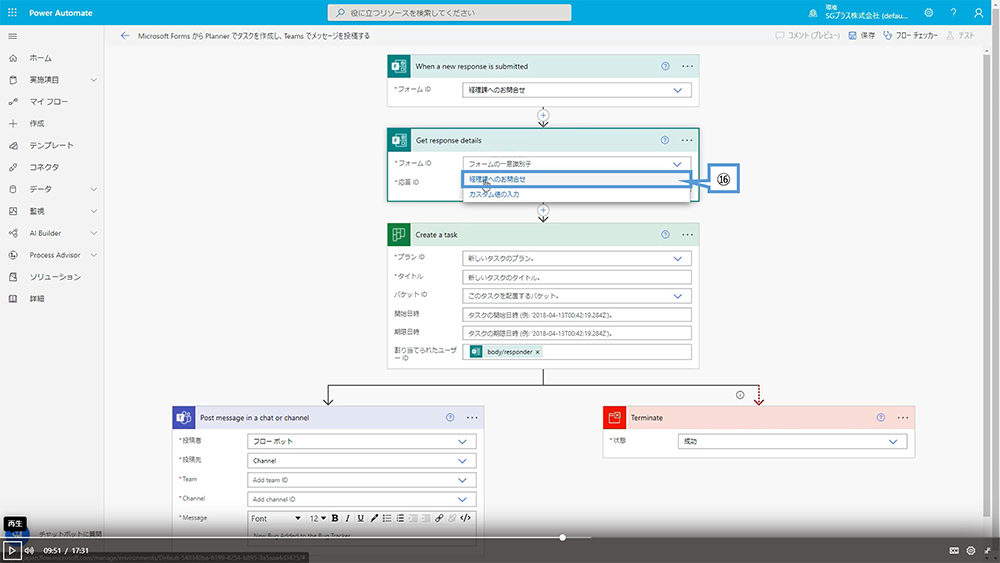
Task: Open フロー チェッカー
Action: pyautogui.click(x=910, y=36)
